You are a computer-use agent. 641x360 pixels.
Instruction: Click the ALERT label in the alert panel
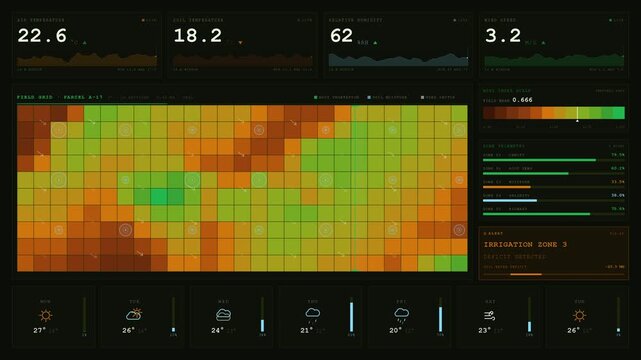tap(493, 234)
